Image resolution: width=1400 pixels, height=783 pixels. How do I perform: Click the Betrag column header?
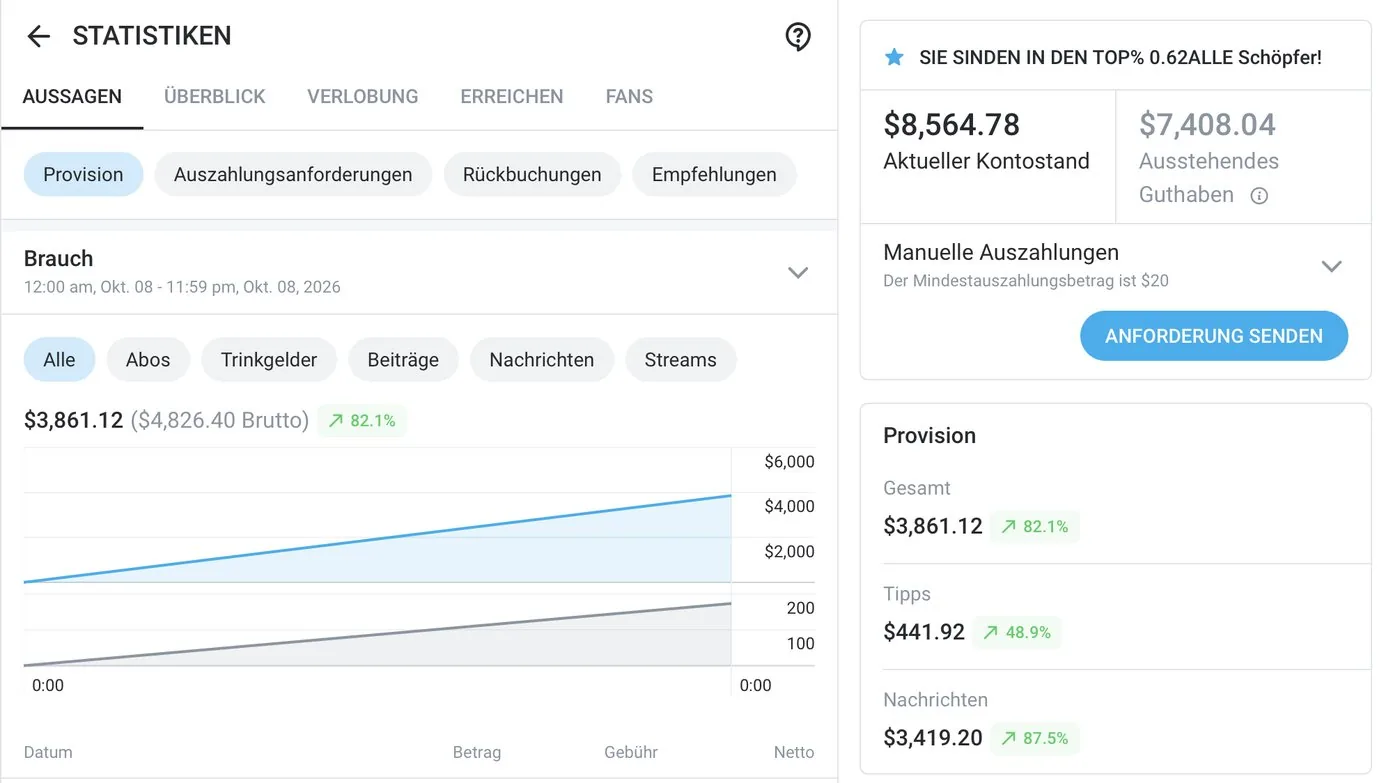(x=477, y=753)
